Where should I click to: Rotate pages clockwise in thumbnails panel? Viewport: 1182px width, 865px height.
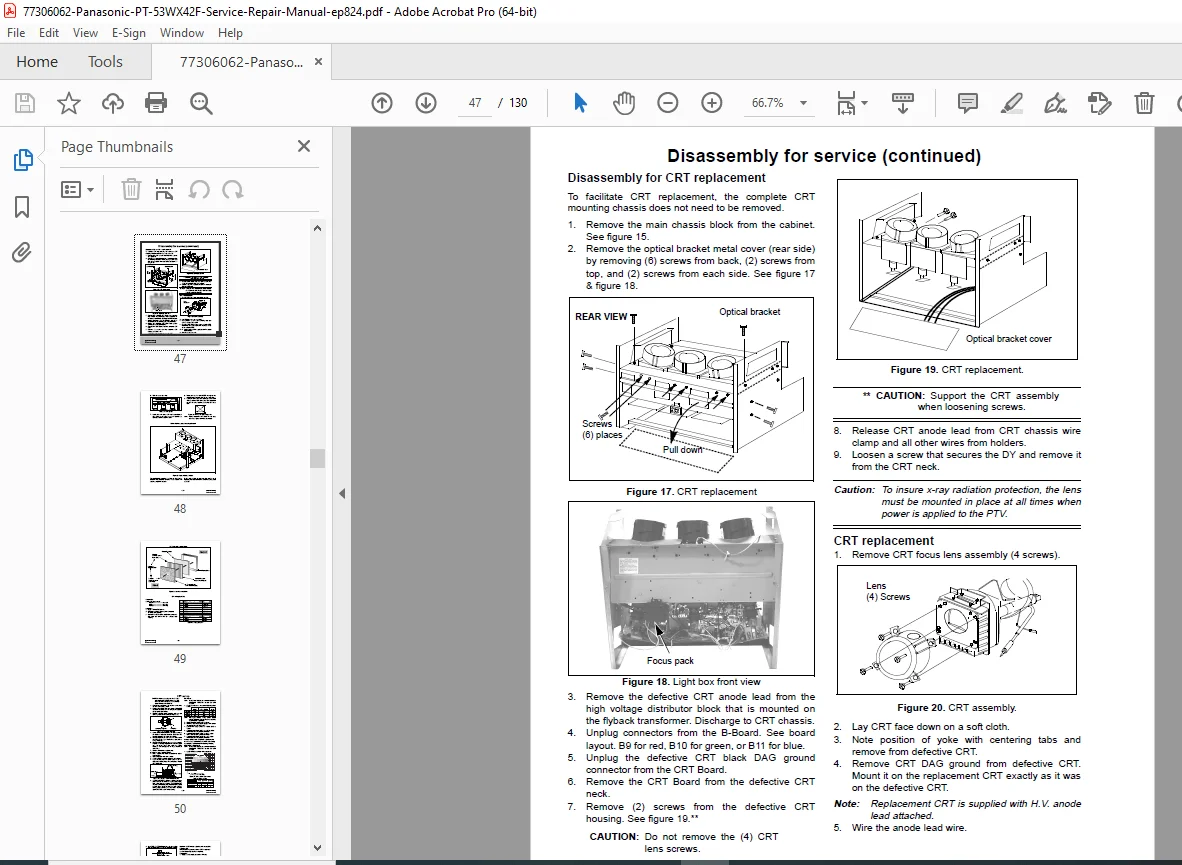point(233,189)
